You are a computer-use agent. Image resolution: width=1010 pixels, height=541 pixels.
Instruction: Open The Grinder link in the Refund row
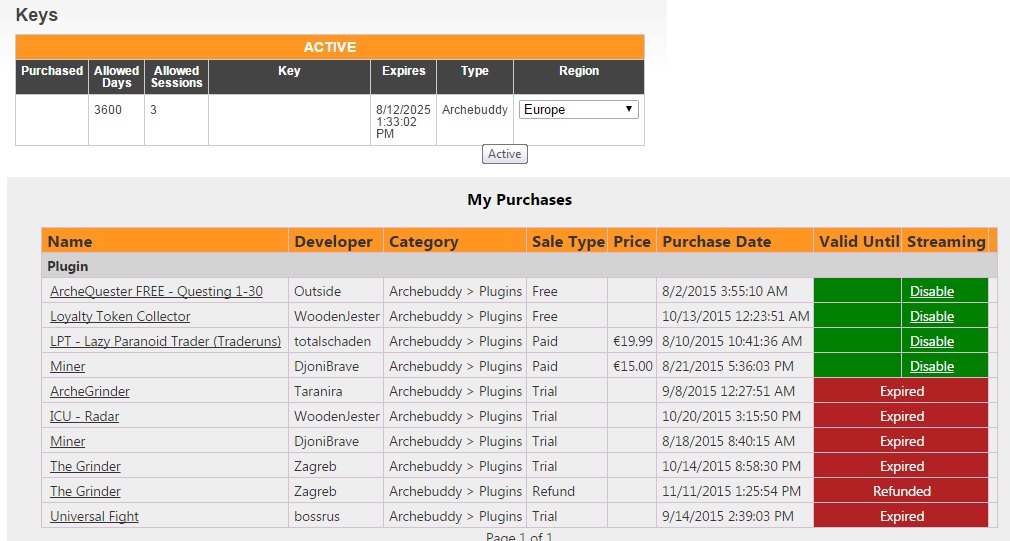tap(85, 491)
